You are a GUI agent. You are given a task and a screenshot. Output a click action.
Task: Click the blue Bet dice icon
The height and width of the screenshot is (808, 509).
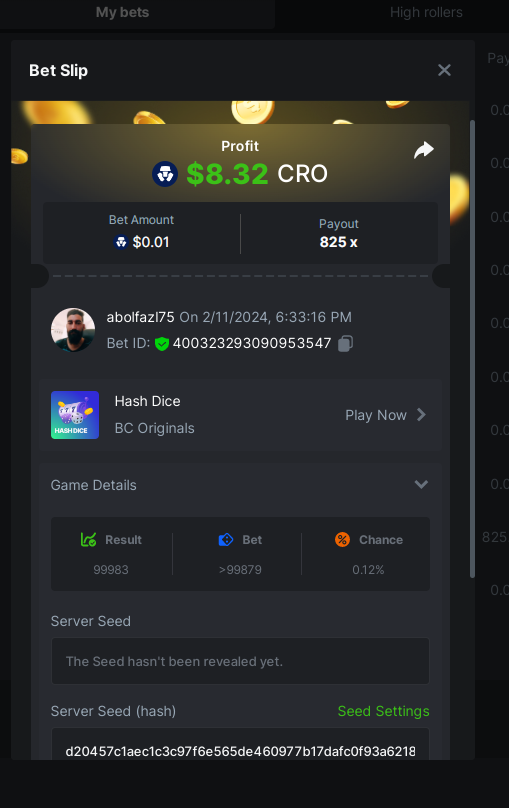pos(226,540)
